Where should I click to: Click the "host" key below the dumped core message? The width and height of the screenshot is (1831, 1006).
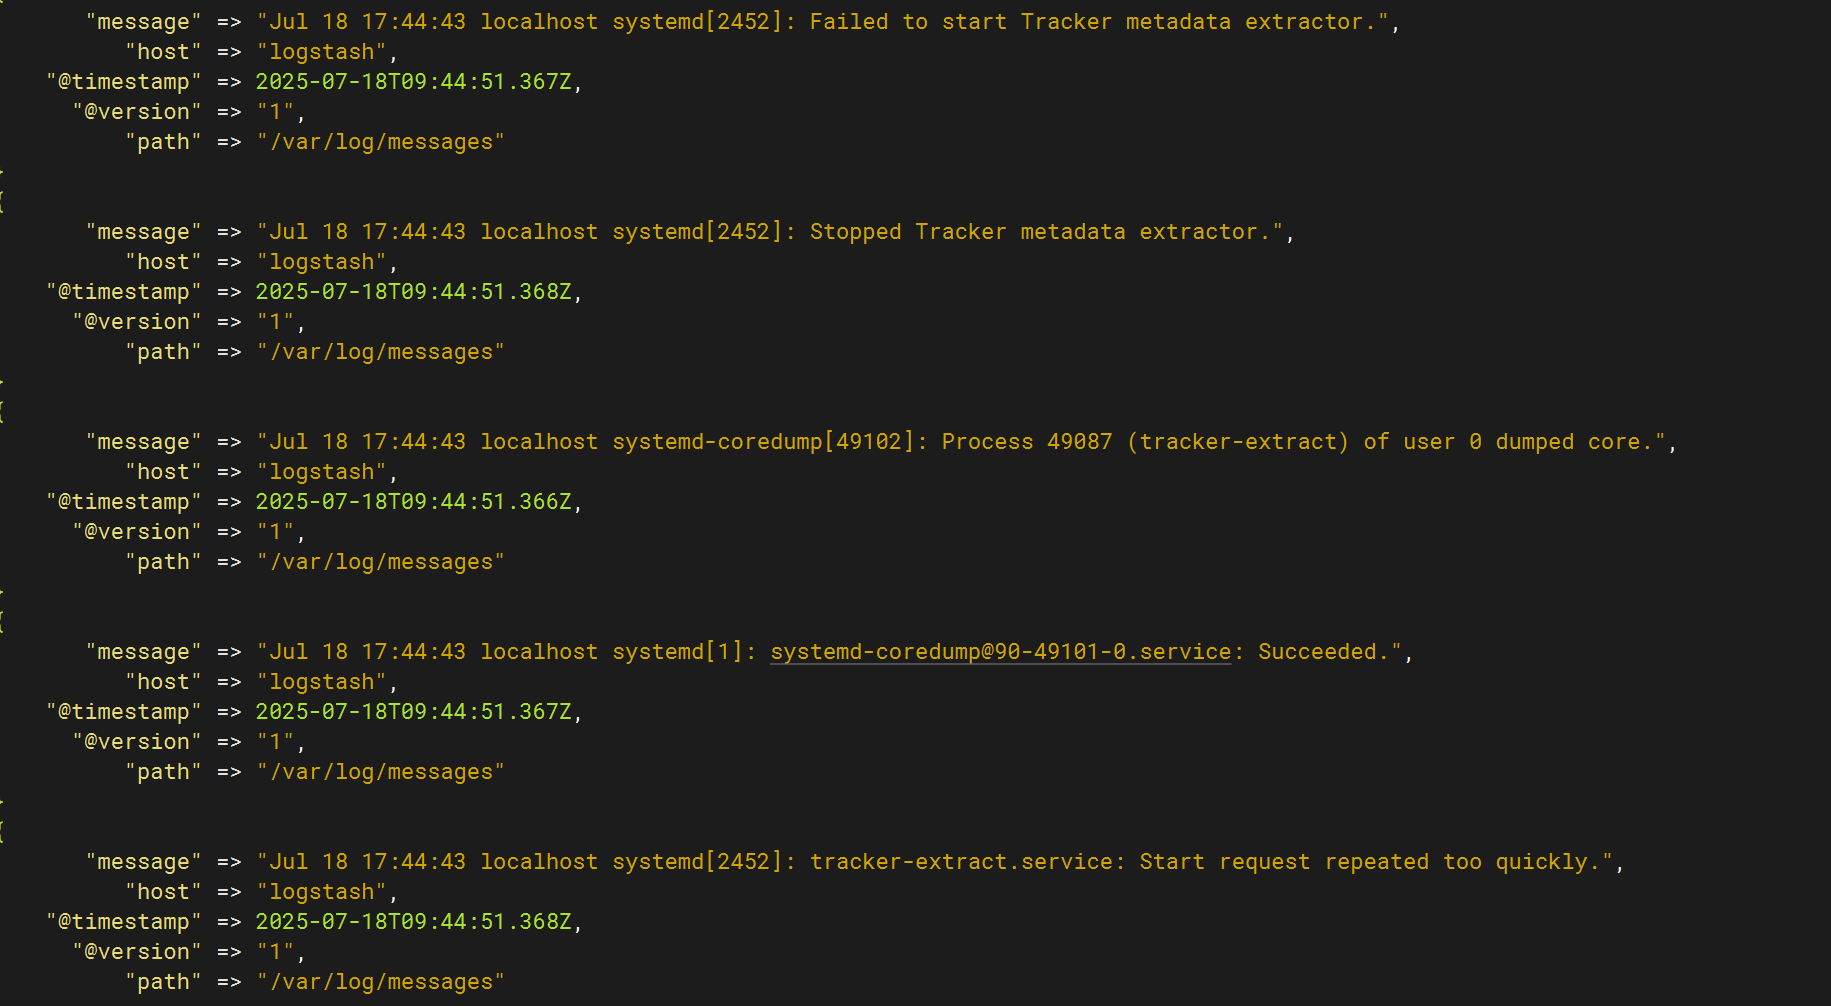coord(163,472)
